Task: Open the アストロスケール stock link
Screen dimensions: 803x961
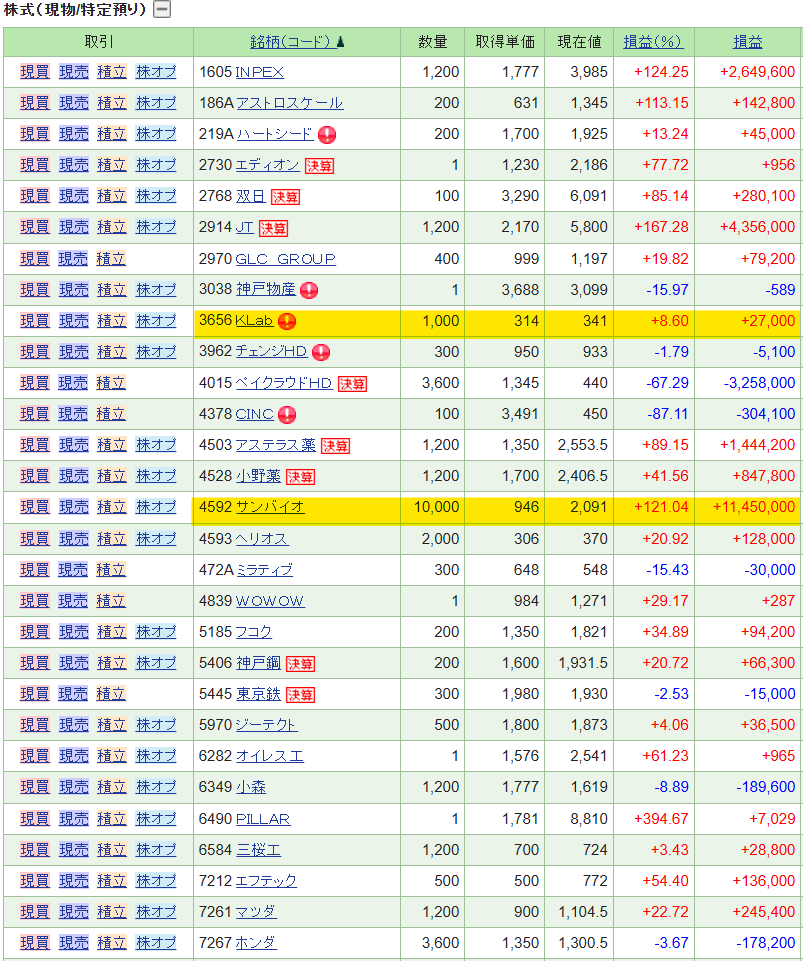Action: point(288,103)
